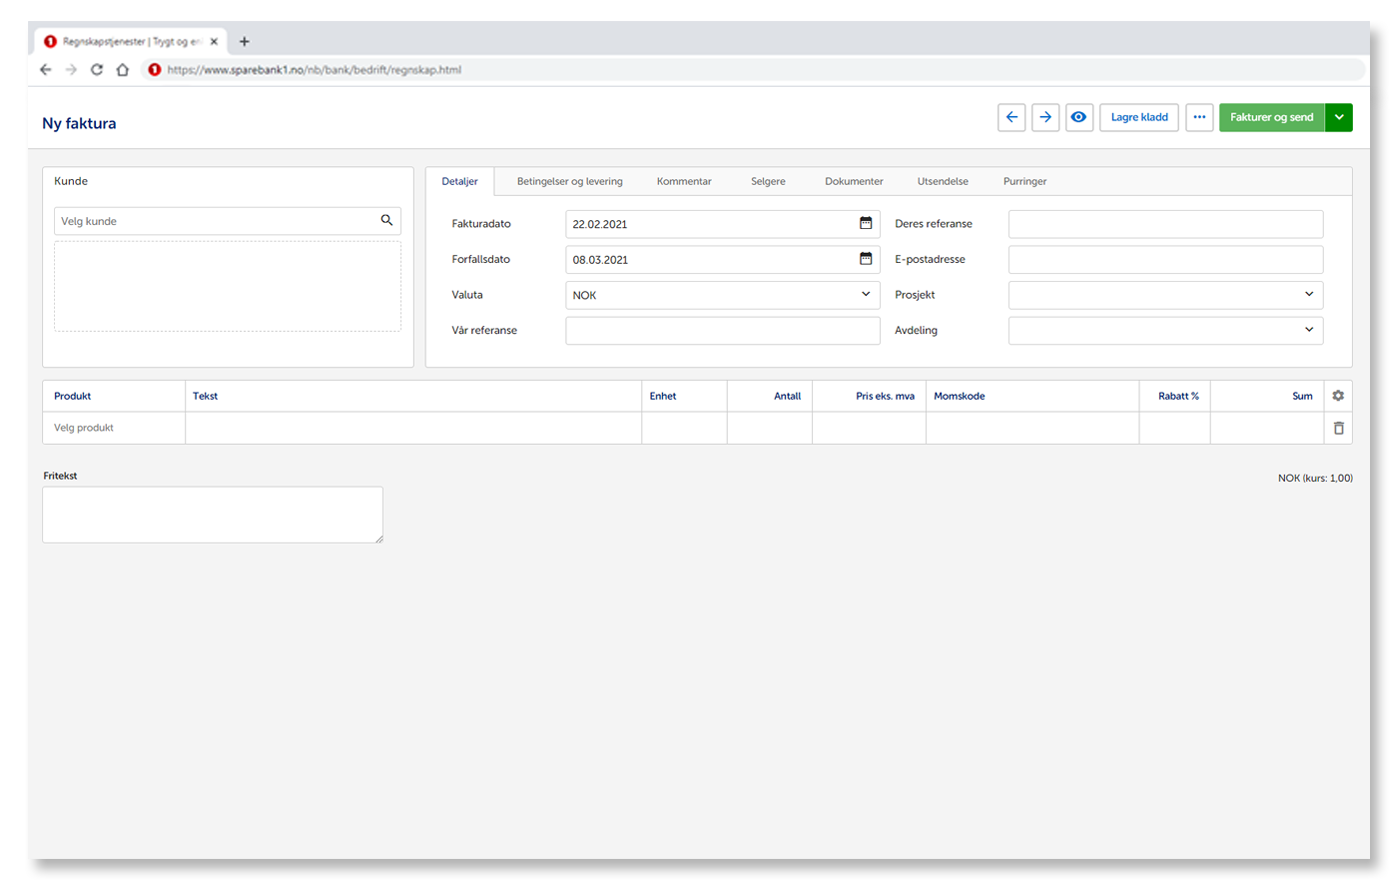
Task: Delete the product line with trash icon
Action: [1338, 428]
